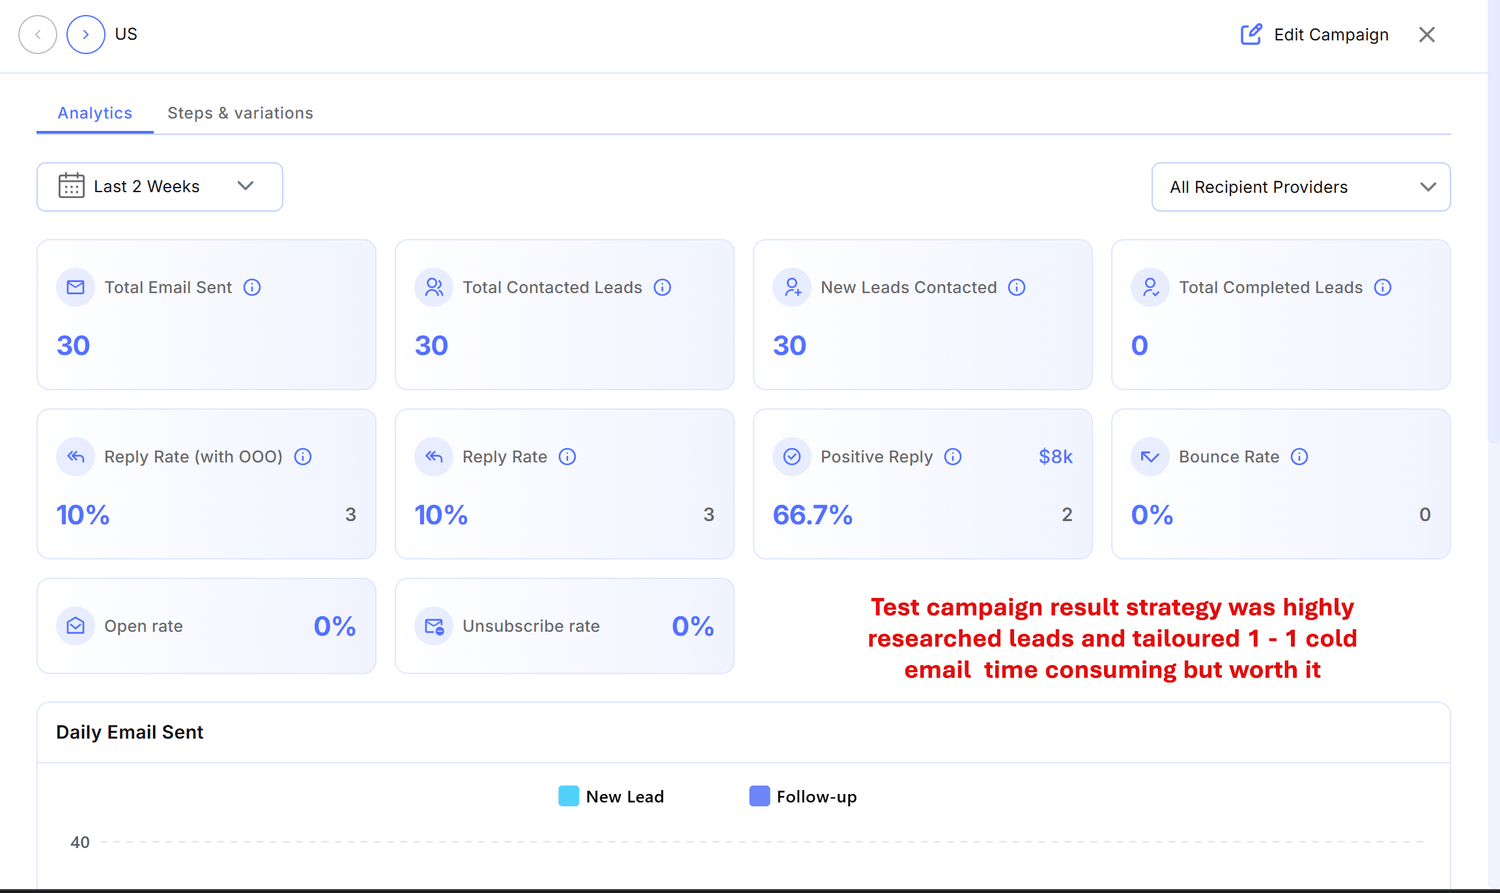Click info icon next to Reply Rate (with OOO)
This screenshot has height=893, width=1500.
click(x=303, y=457)
